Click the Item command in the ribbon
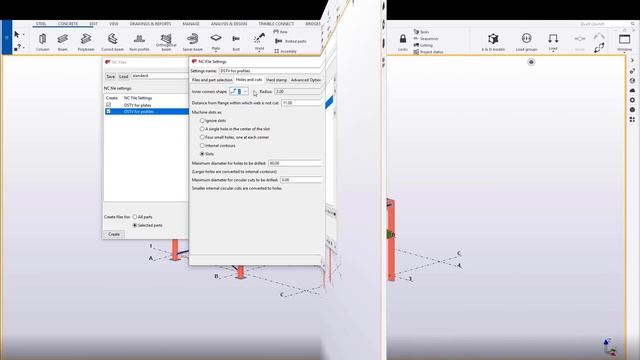The height and width of the screenshot is (360, 640). coord(280,32)
